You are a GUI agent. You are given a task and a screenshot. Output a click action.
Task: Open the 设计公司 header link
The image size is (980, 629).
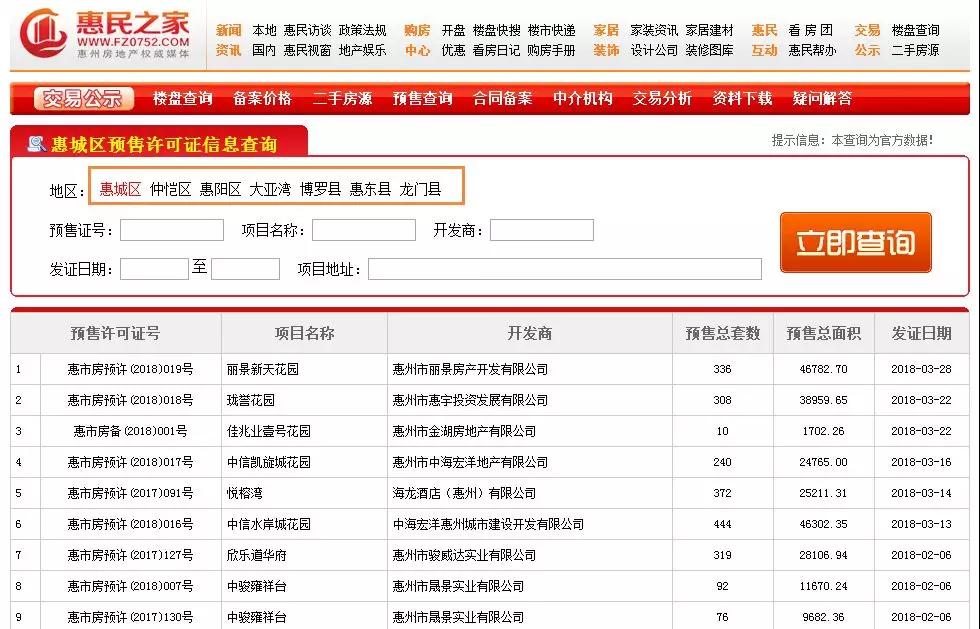point(654,50)
